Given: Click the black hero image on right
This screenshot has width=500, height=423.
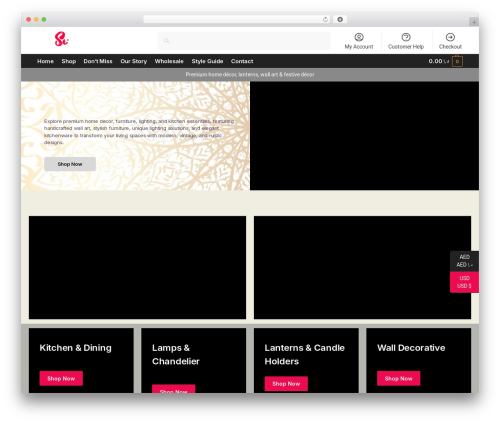Looking at the screenshot, I should tap(364, 136).
